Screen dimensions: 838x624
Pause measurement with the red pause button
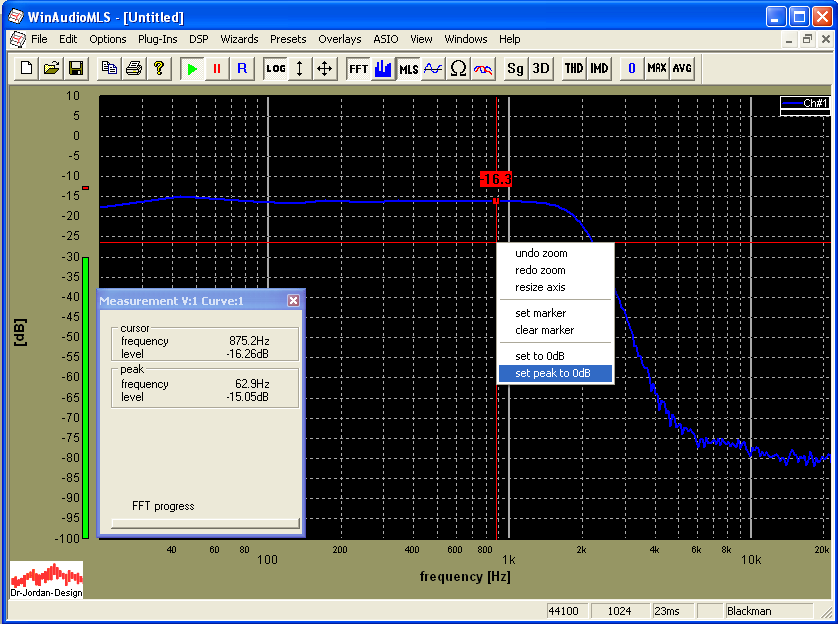point(216,68)
